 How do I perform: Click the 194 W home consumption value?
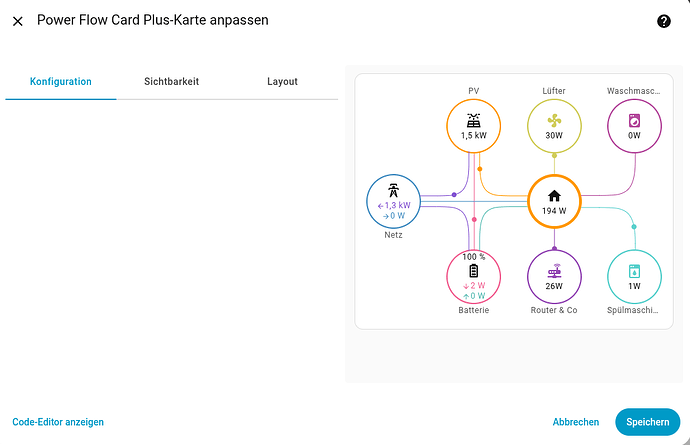point(554,211)
